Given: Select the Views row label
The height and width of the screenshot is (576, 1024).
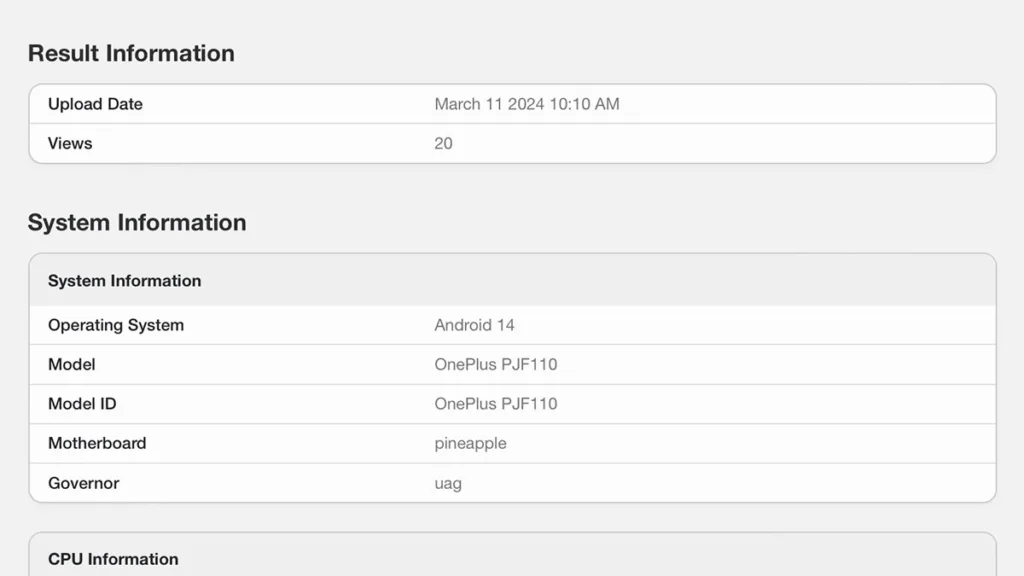Looking at the screenshot, I should [70, 143].
